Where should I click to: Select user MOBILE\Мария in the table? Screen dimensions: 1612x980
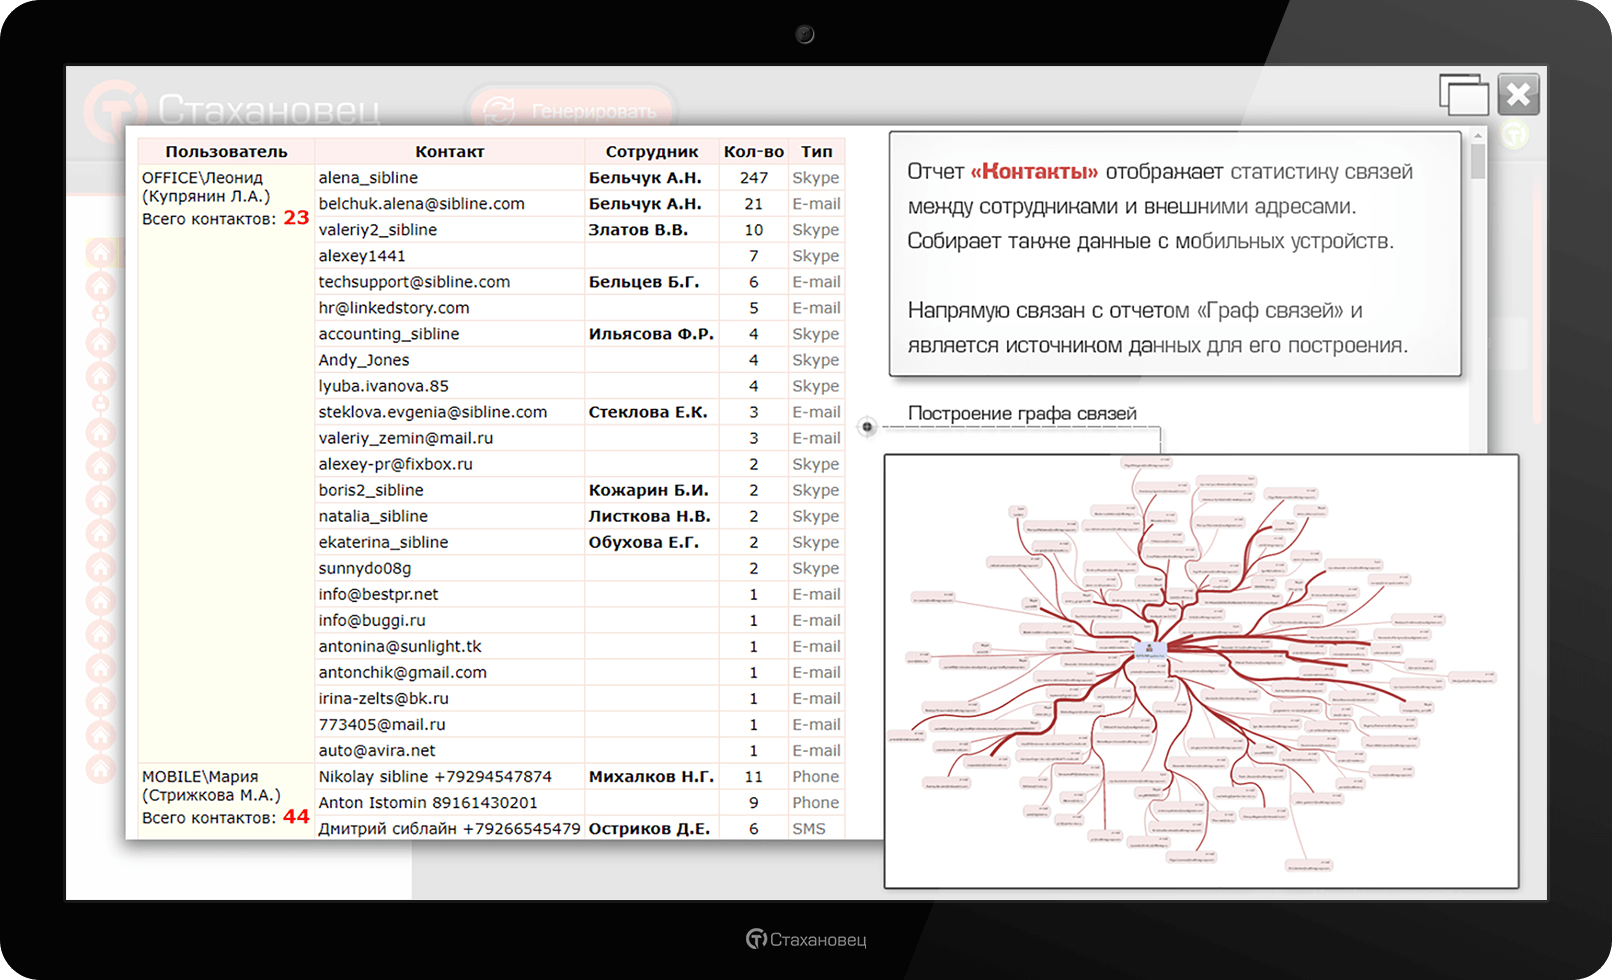coord(200,777)
